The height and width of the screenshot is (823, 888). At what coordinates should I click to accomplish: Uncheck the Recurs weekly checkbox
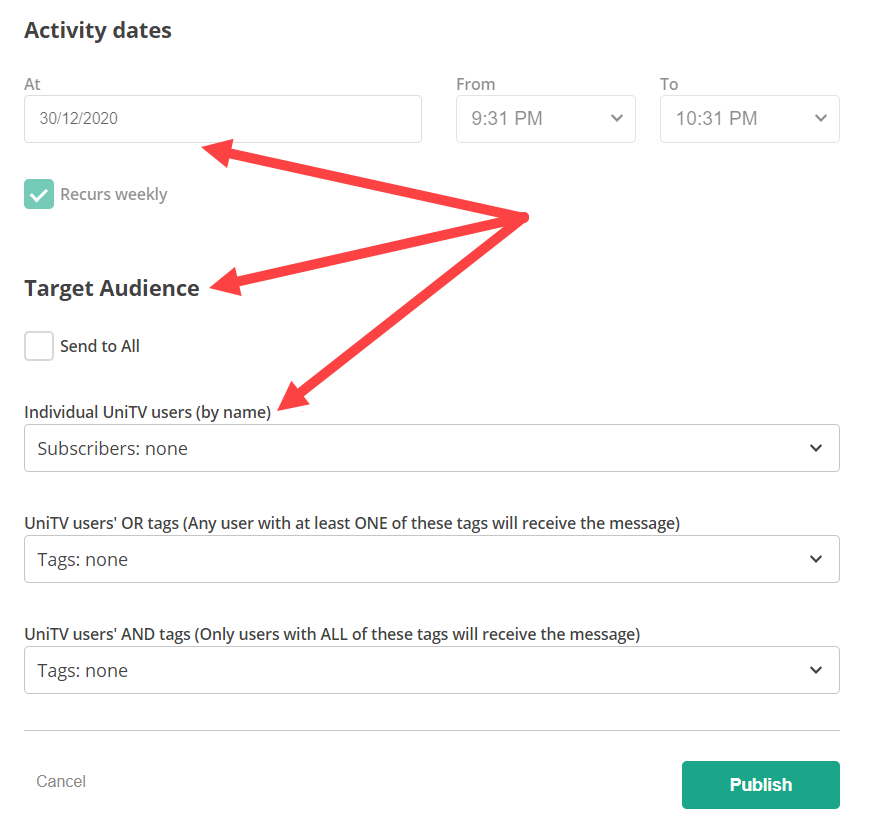pyautogui.click(x=39, y=195)
